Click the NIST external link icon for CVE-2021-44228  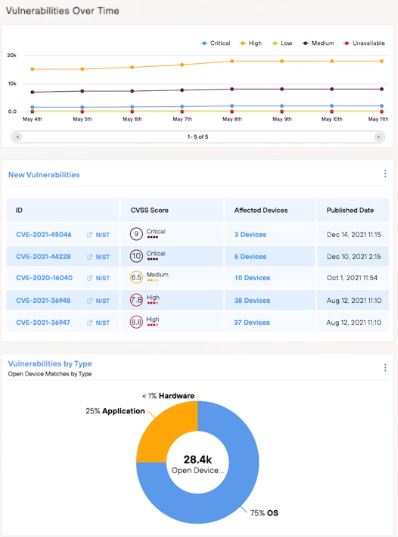tap(90, 257)
